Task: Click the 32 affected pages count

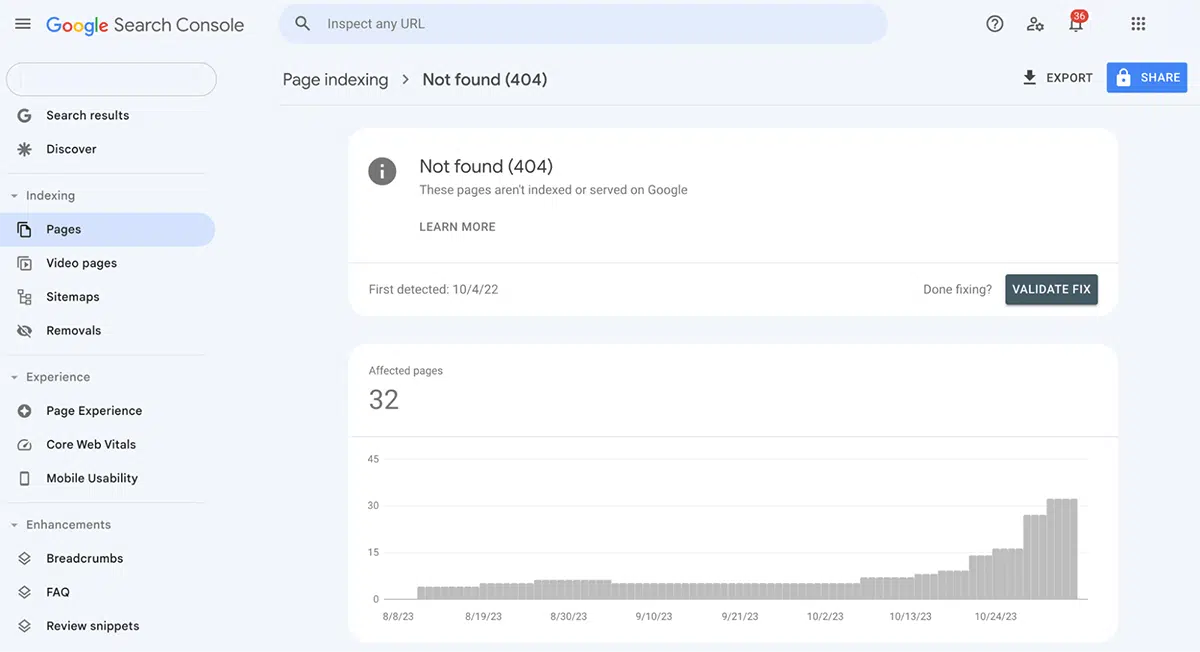Action: pyautogui.click(x=384, y=400)
